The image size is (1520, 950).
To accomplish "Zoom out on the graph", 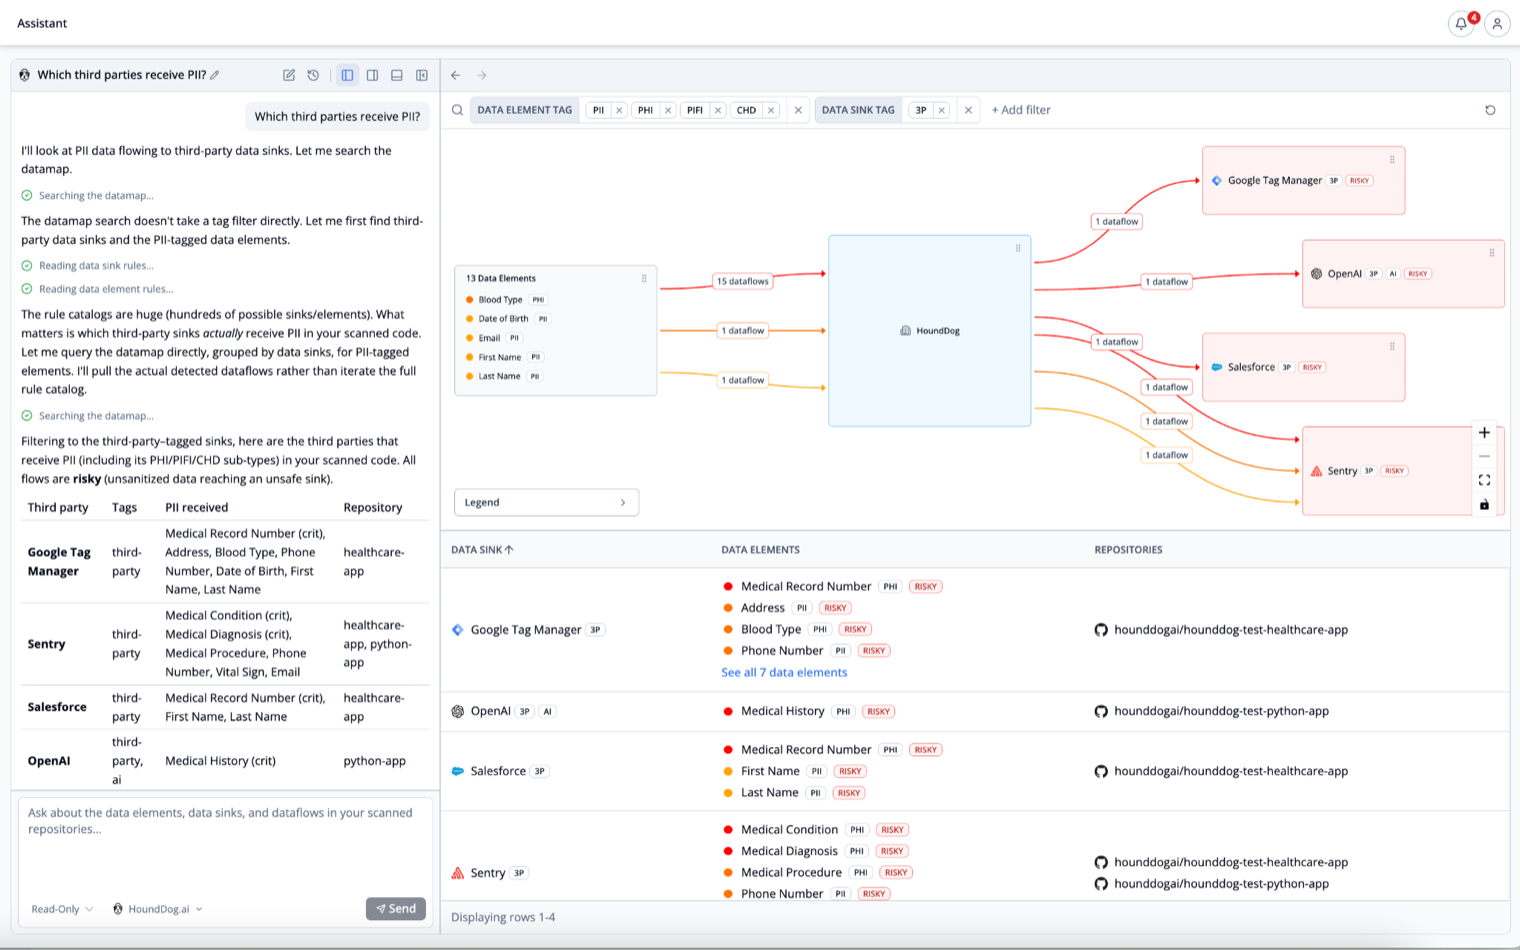I will 1484,456.
